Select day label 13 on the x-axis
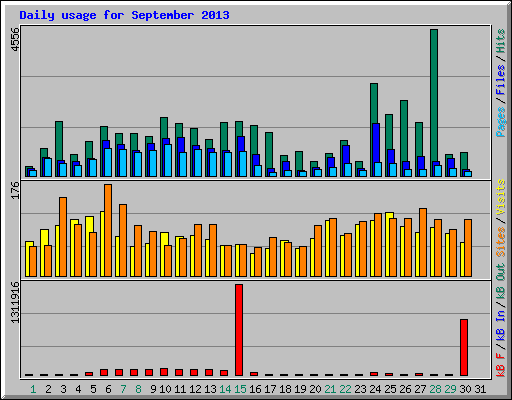 click(210, 389)
